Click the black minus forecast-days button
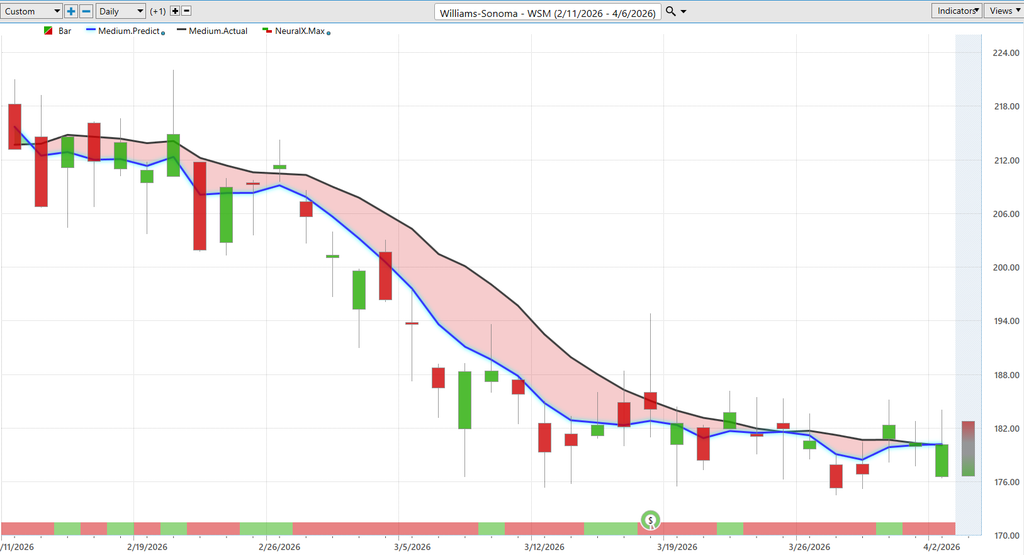The width and height of the screenshot is (1024, 555). [186, 11]
